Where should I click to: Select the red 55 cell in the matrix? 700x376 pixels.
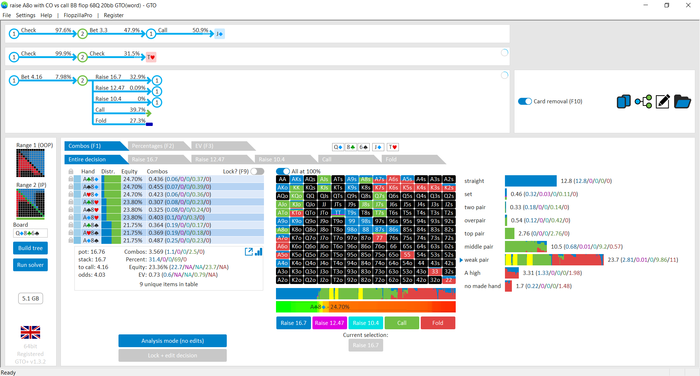[x=407, y=255]
